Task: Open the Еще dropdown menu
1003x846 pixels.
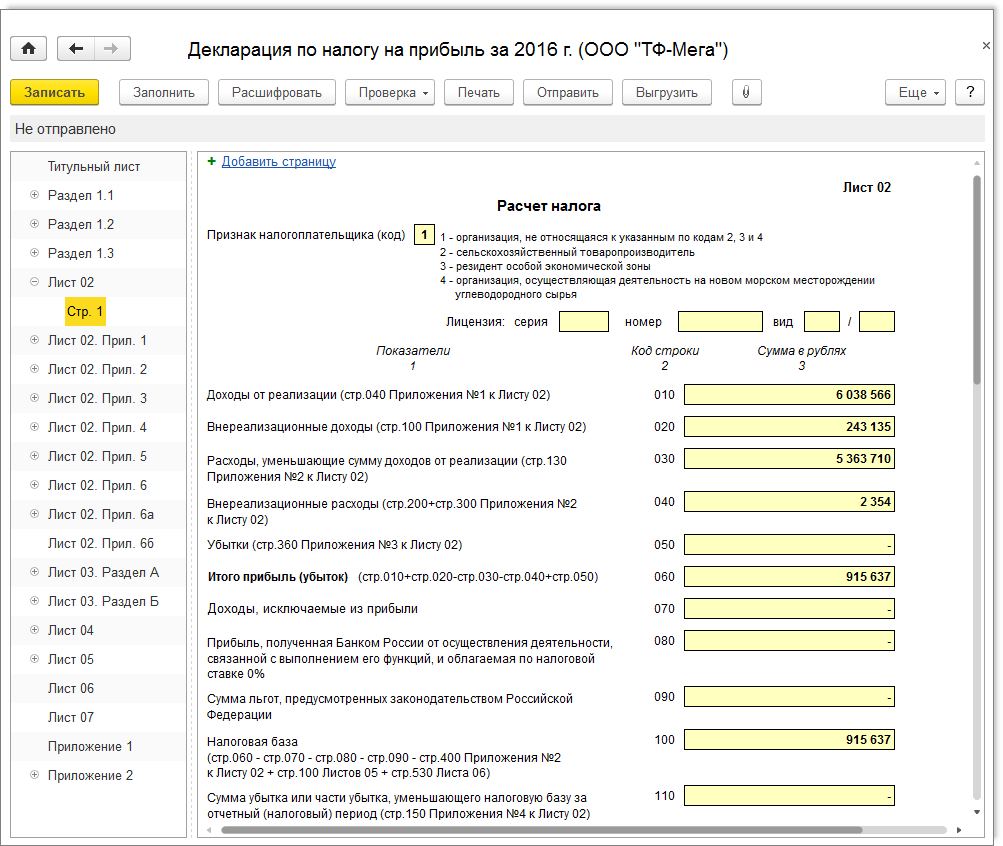Action: tap(915, 92)
